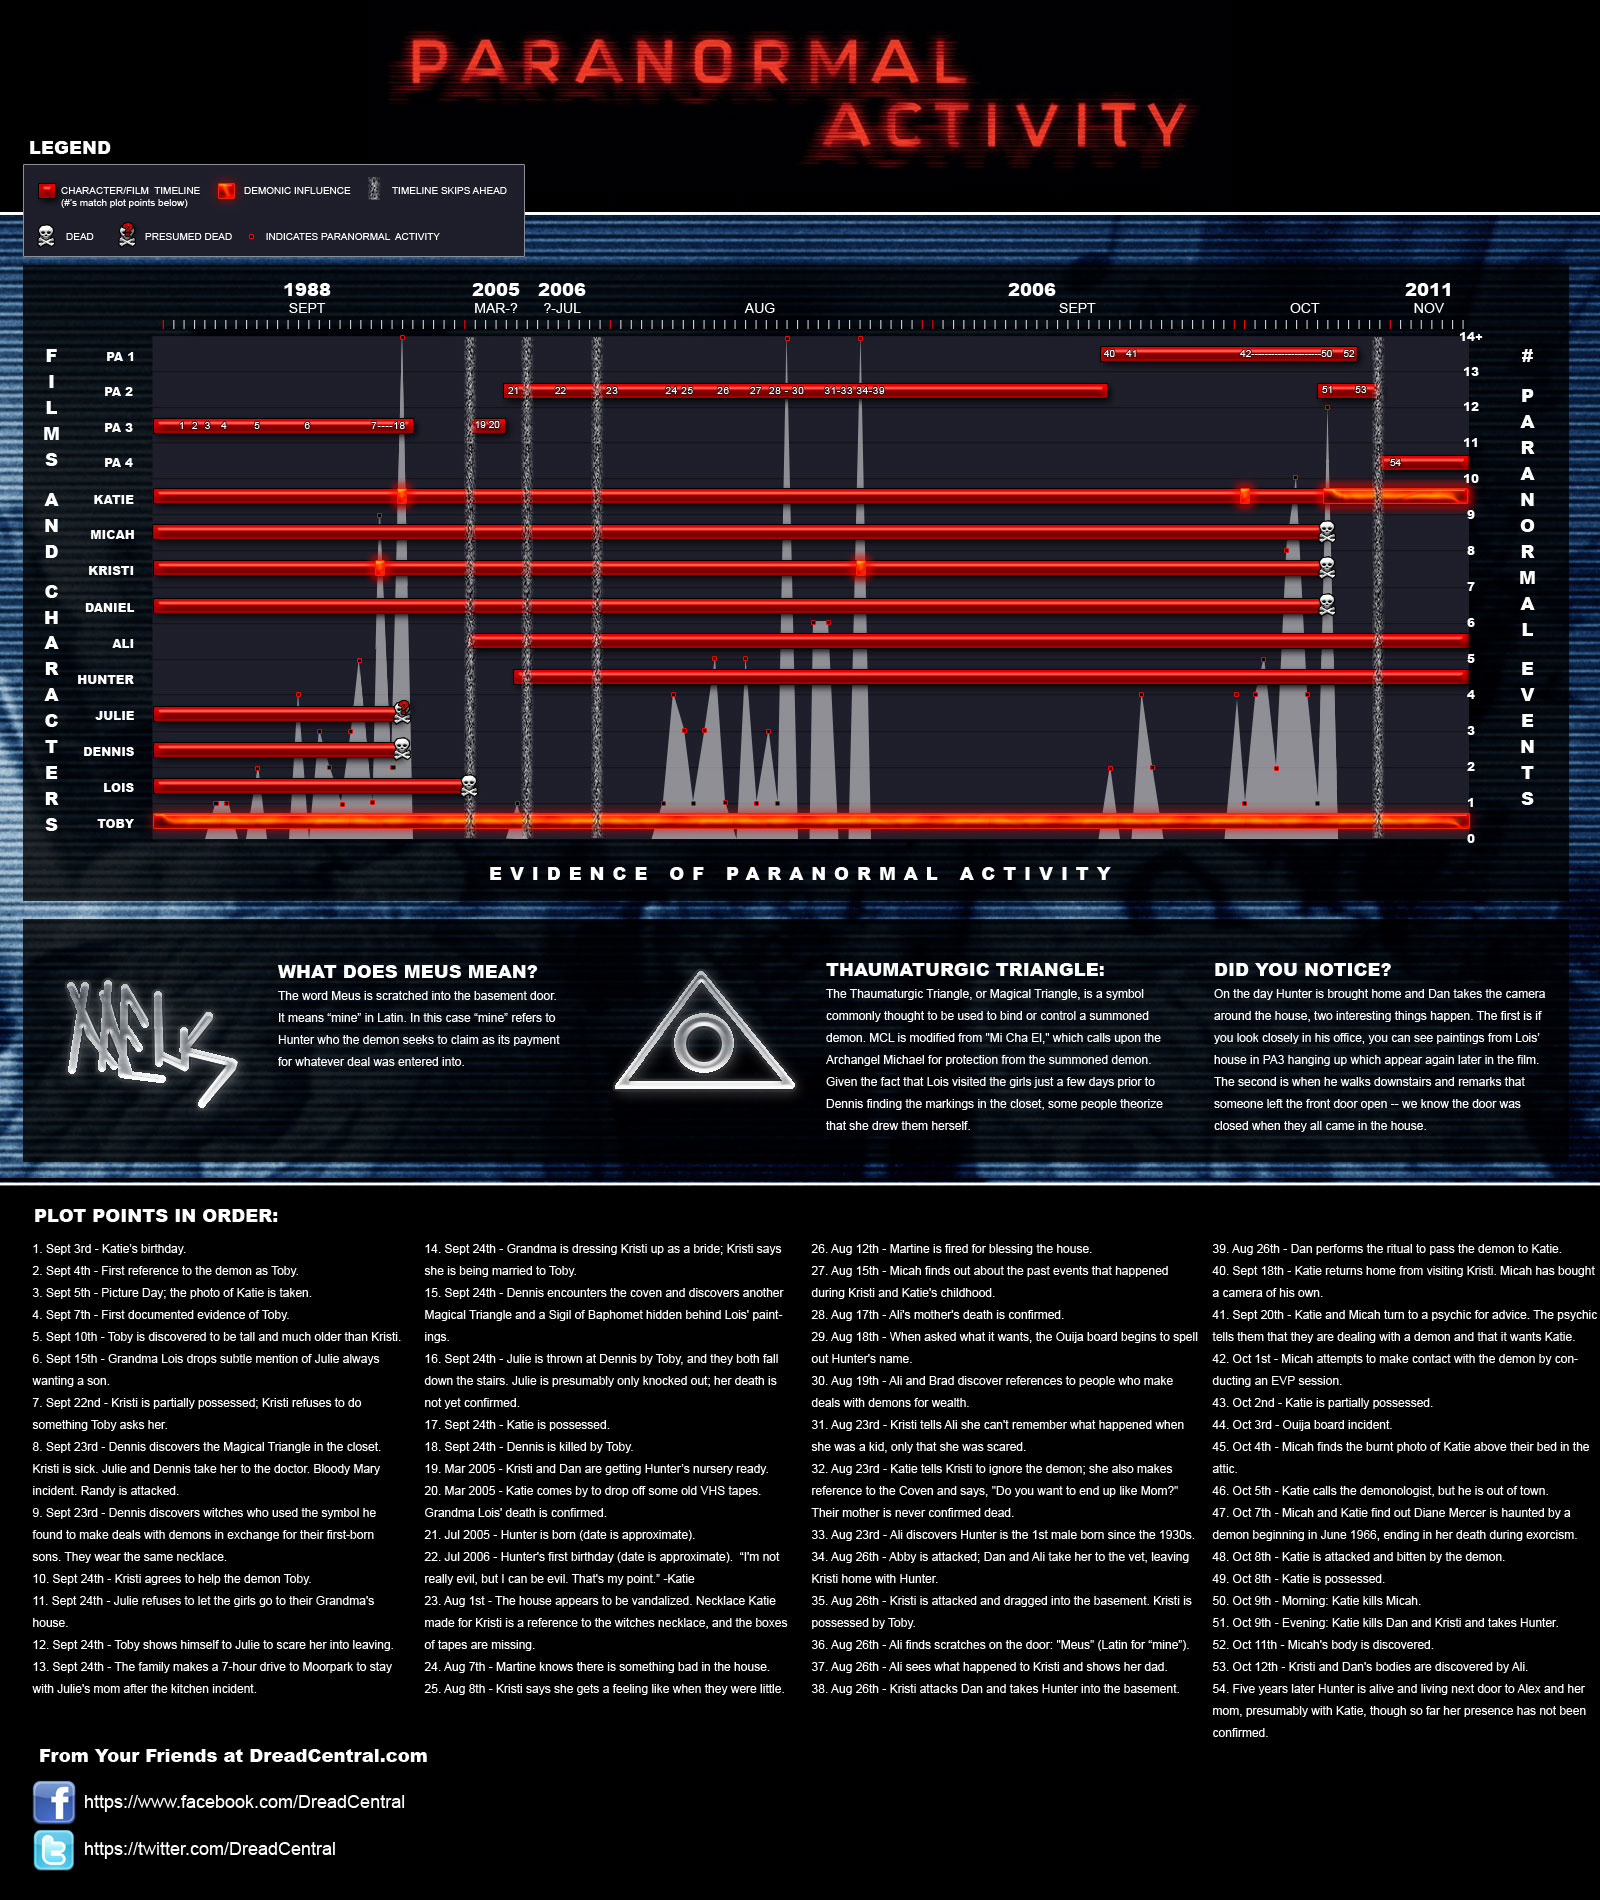Select the Dead skull icon in legend
Screen dimensions: 1600x1900
pyautogui.click(x=46, y=236)
